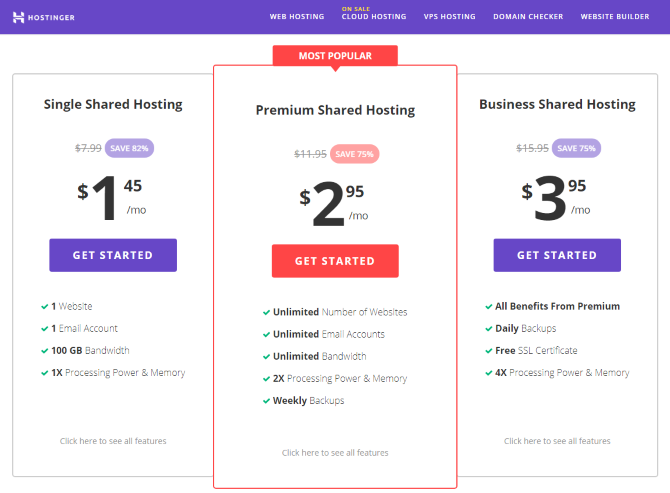Image resolution: width=670 pixels, height=493 pixels.
Task: Go to Cloud Hosting page
Action: pos(374,17)
